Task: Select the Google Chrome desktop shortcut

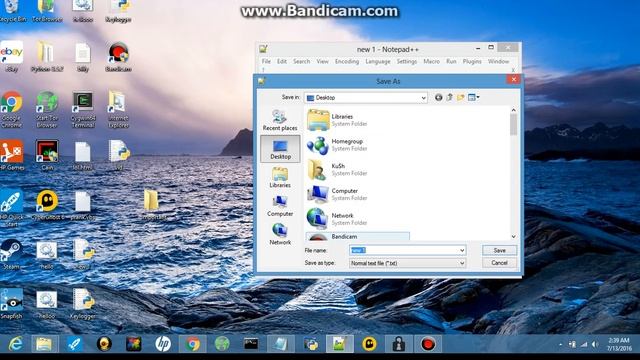Action: pyautogui.click(x=11, y=109)
